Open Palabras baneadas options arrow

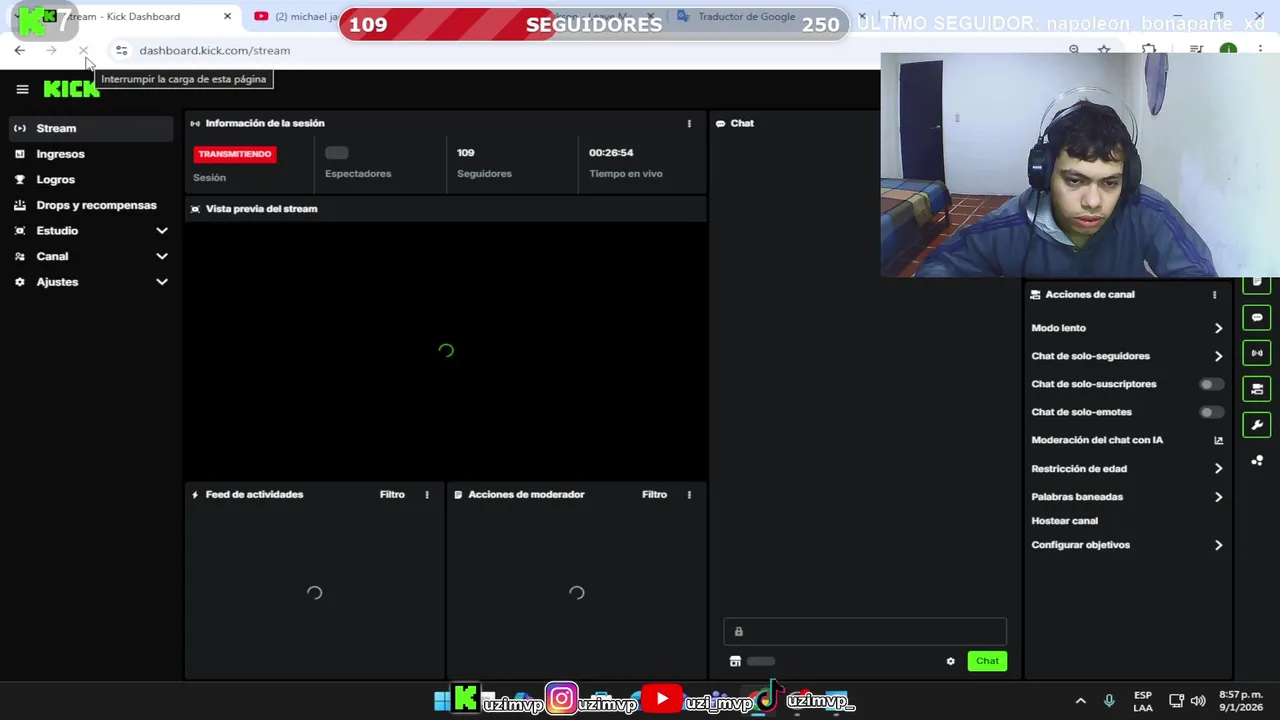1218,497
